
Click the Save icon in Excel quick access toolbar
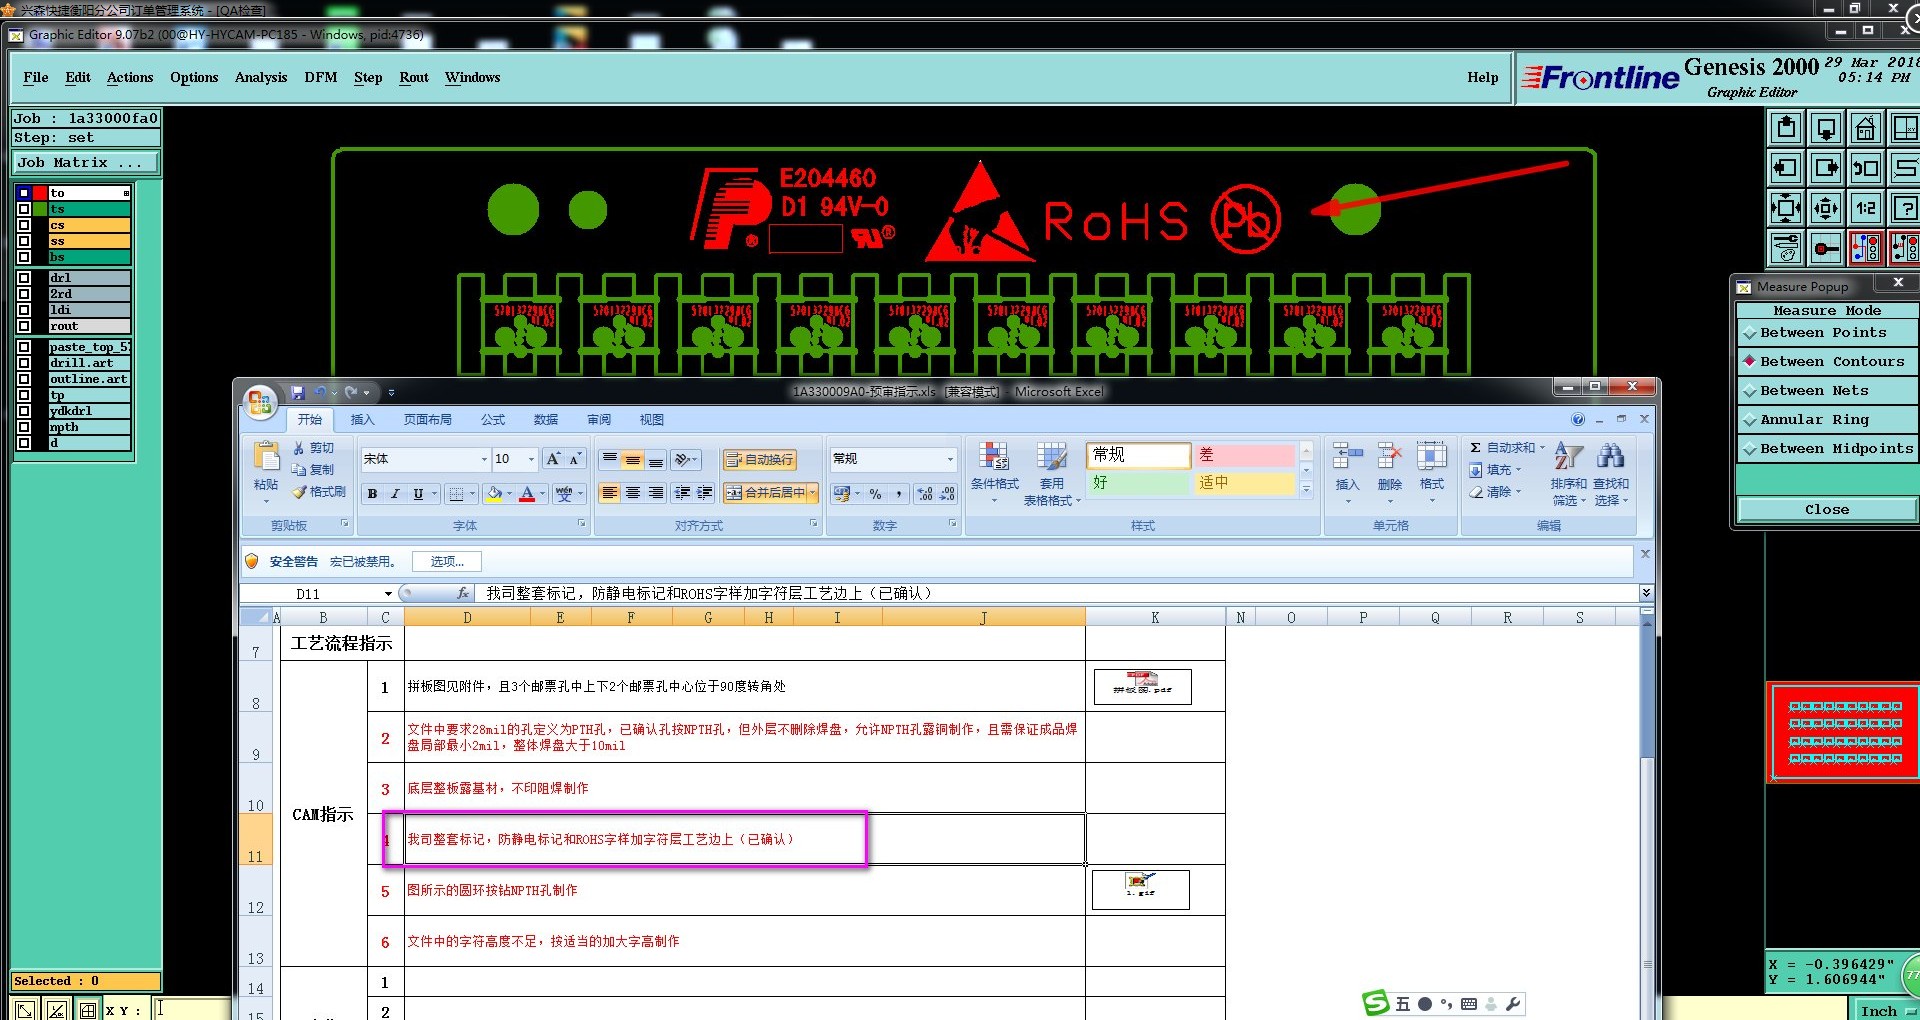coord(297,392)
